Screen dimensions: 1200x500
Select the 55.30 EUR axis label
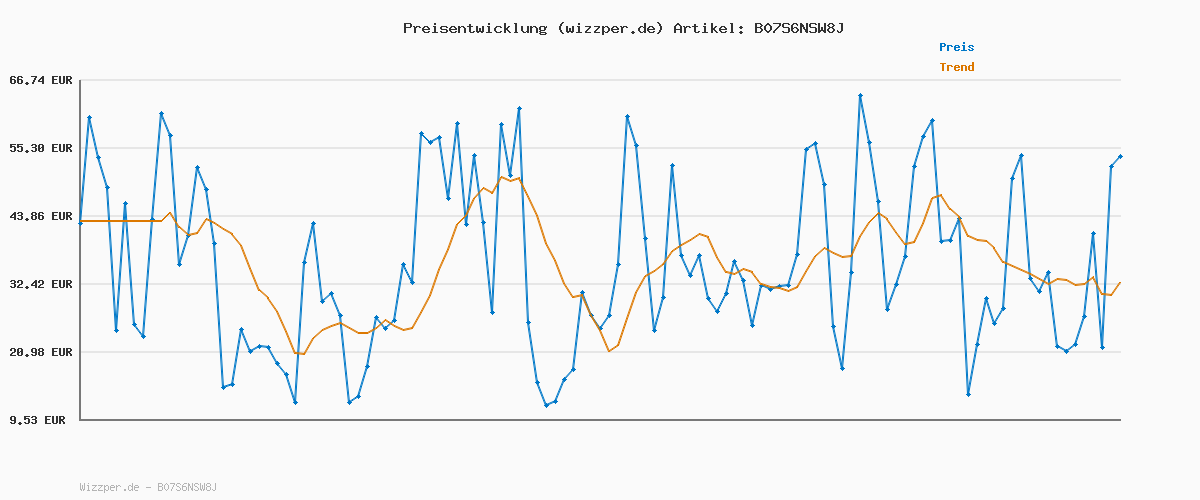click(41, 148)
